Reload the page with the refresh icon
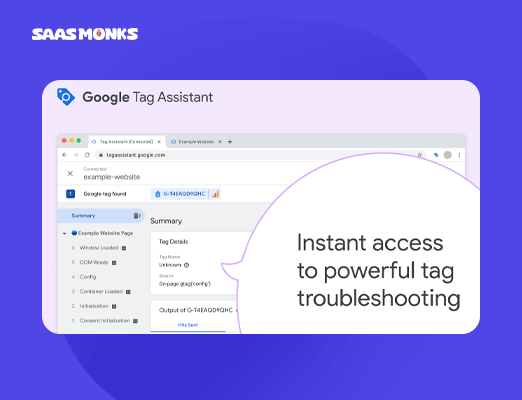 click(x=87, y=155)
